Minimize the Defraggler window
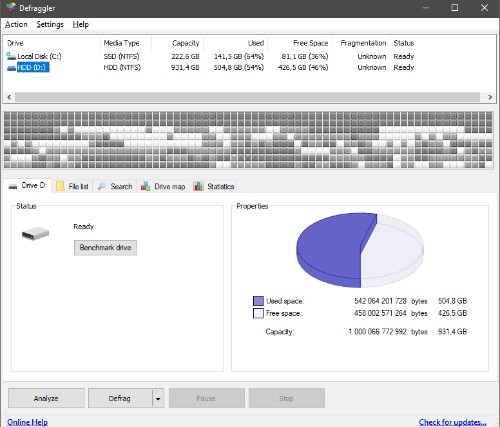500x427 pixels. [x=426, y=8]
